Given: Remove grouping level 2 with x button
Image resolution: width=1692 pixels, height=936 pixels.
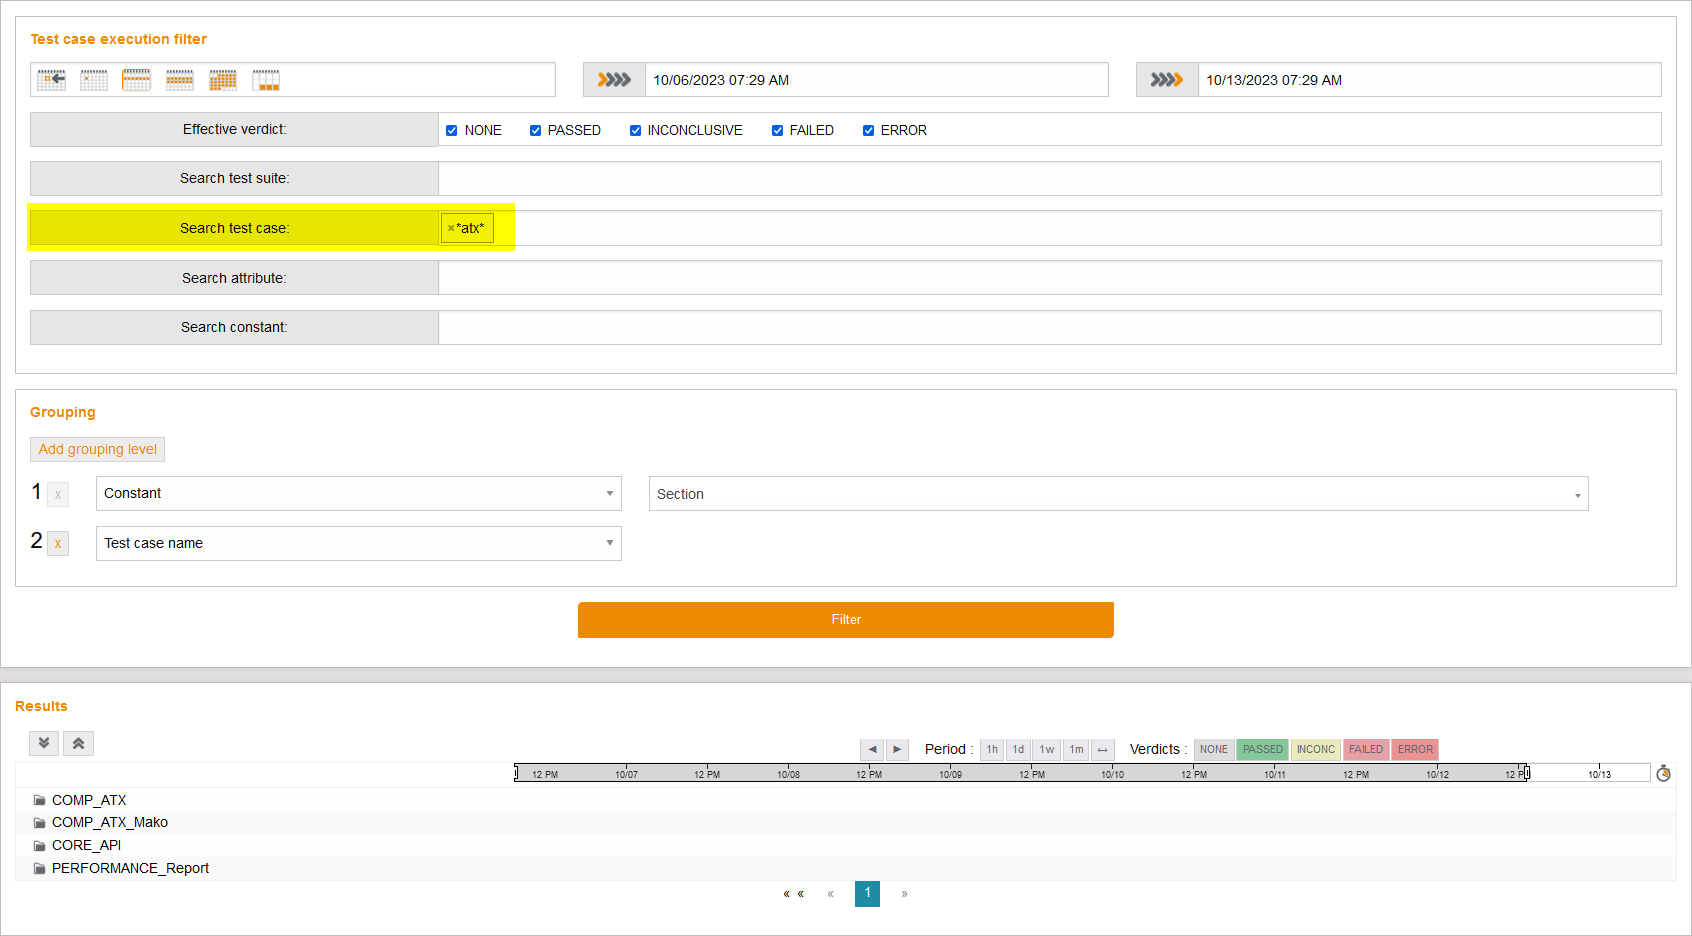Looking at the screenshot, I should pyautogui.click(x=58, y=544).
